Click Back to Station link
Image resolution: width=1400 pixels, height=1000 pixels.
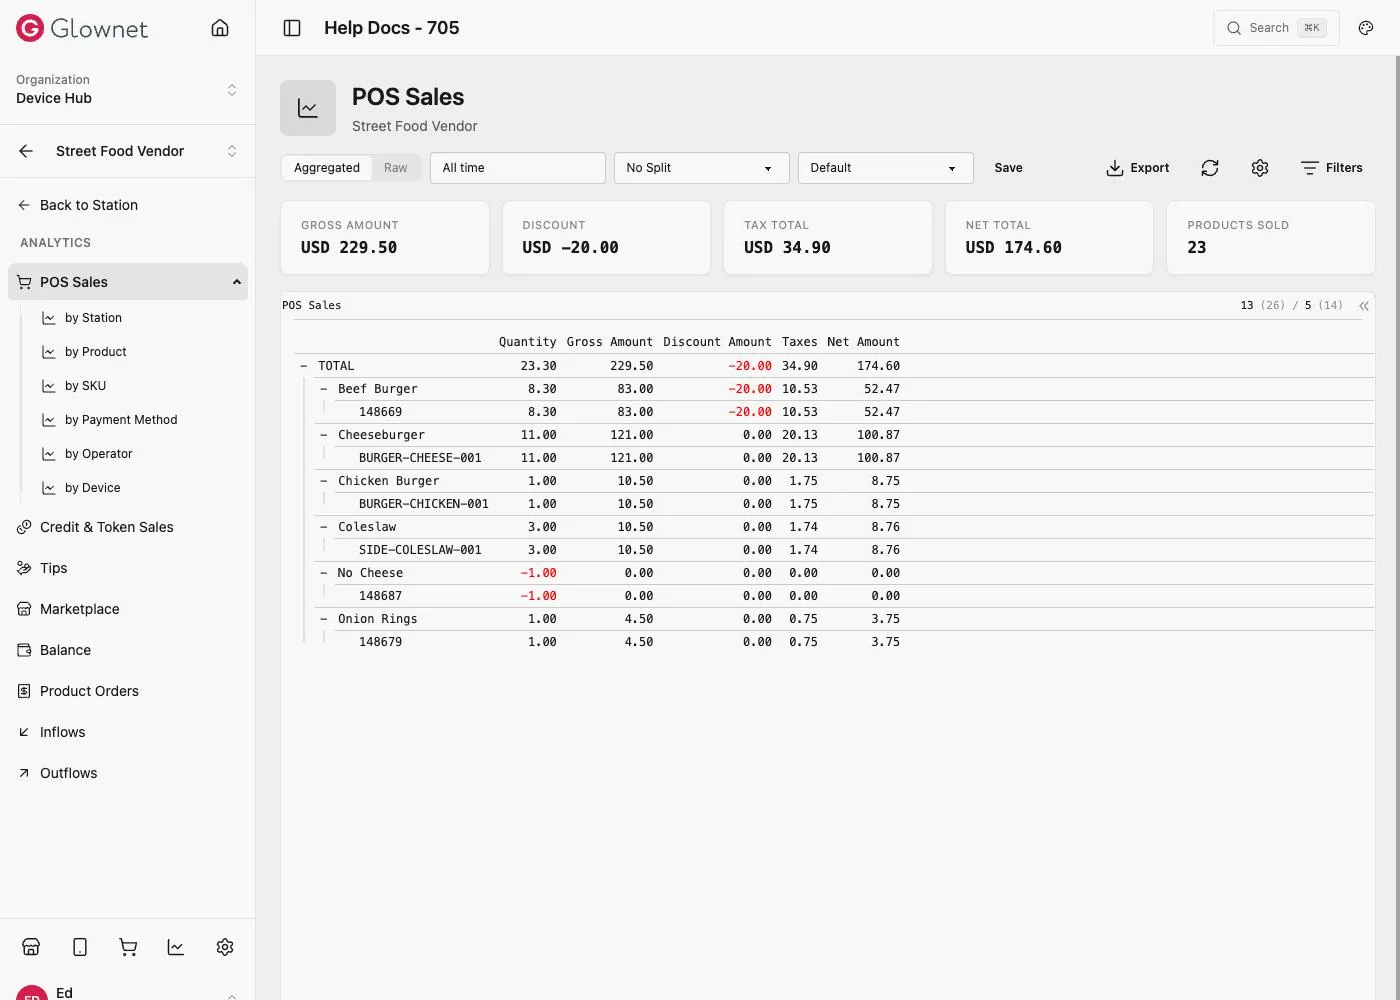click(x=88, y=205)
